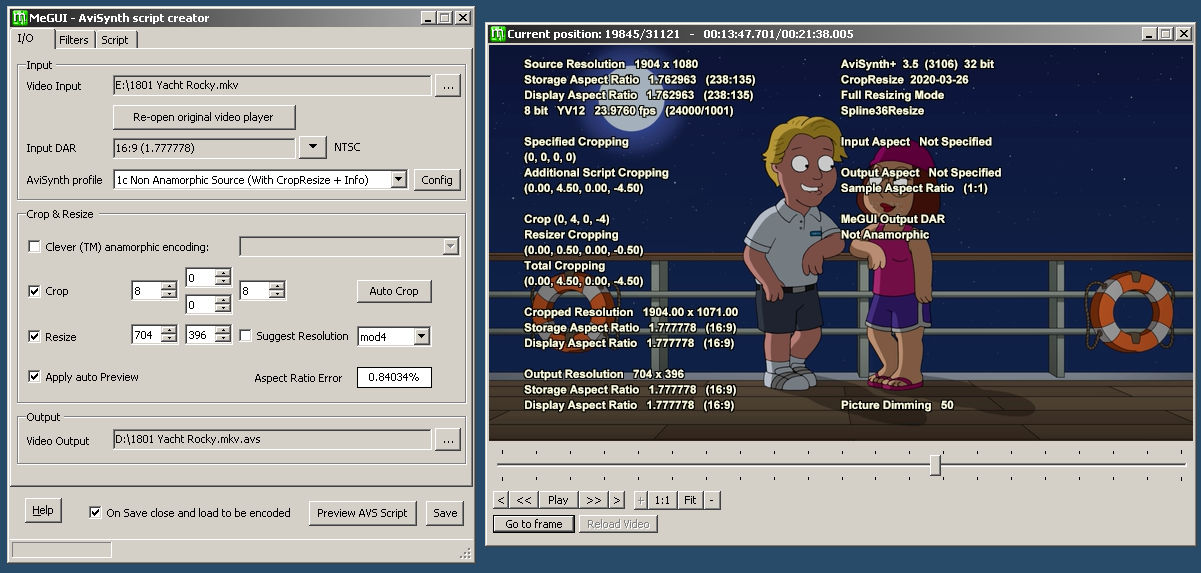Click the video position slider thumb

point(935,465)
